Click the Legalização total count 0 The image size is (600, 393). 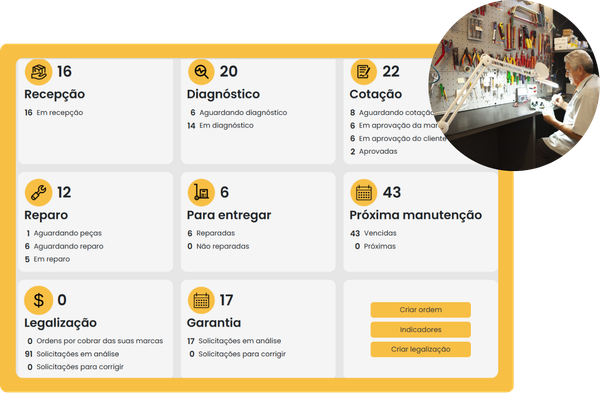click(62, 300)
